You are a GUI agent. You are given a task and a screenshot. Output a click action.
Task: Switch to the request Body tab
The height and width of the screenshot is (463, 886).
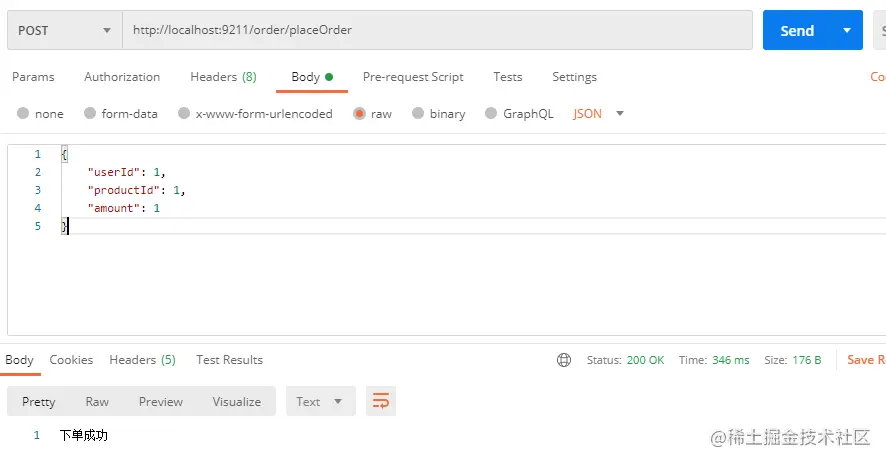pos(312,77)
